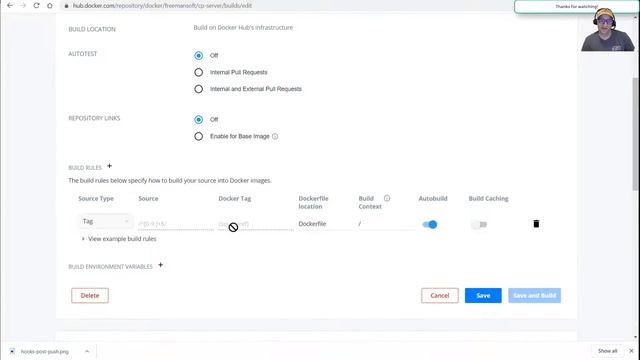Click the Cancel button
The height and width of the screenshot is (360, 640).
pyautogui.click(x=440, y=296)
